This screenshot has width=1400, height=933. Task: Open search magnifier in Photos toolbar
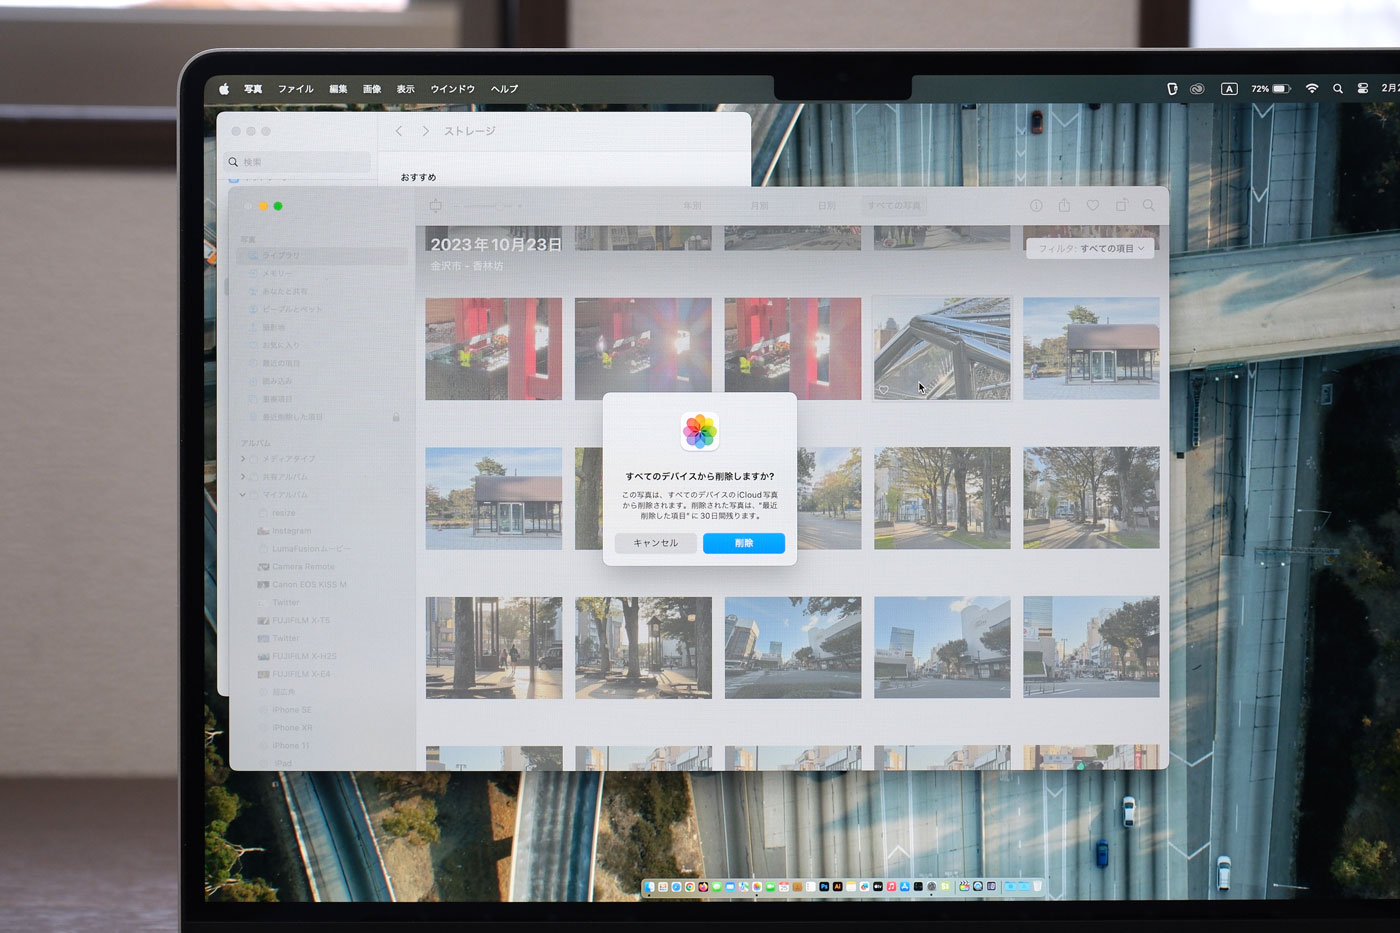tap(1149, 205)
